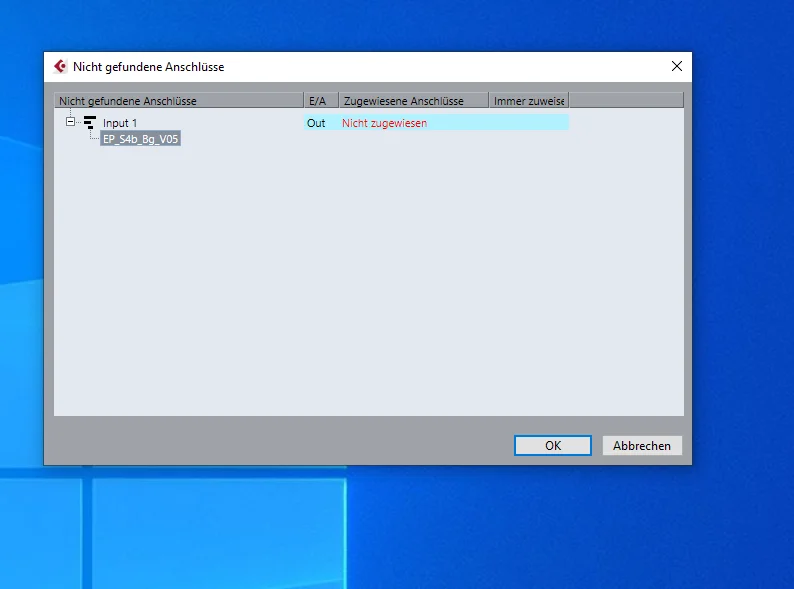Open the 'Nicht zugewiesen' port assignment dropdown
The height and width of the screenshot is (589, 794).
pos(384,123)
